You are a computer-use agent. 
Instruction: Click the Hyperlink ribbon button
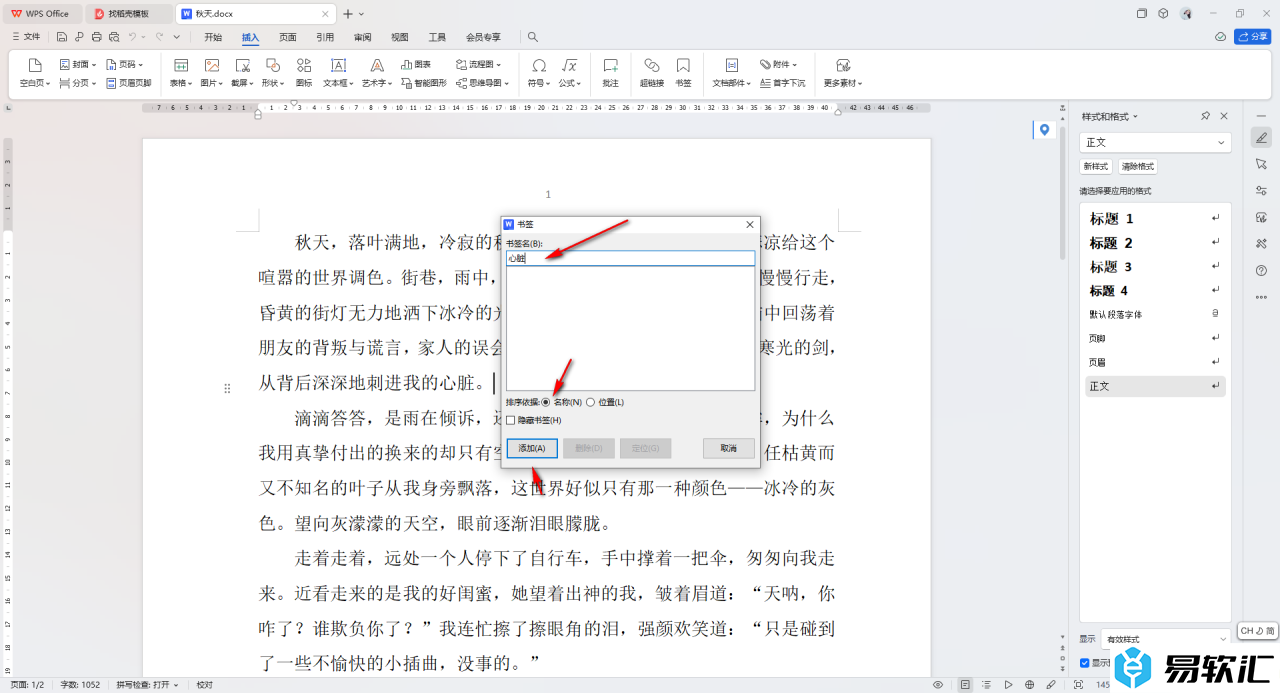pyautogui.click(x=652, y=72)
